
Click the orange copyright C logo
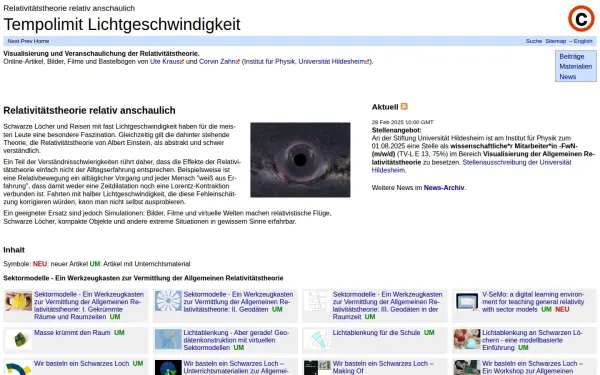pos(581,18)
